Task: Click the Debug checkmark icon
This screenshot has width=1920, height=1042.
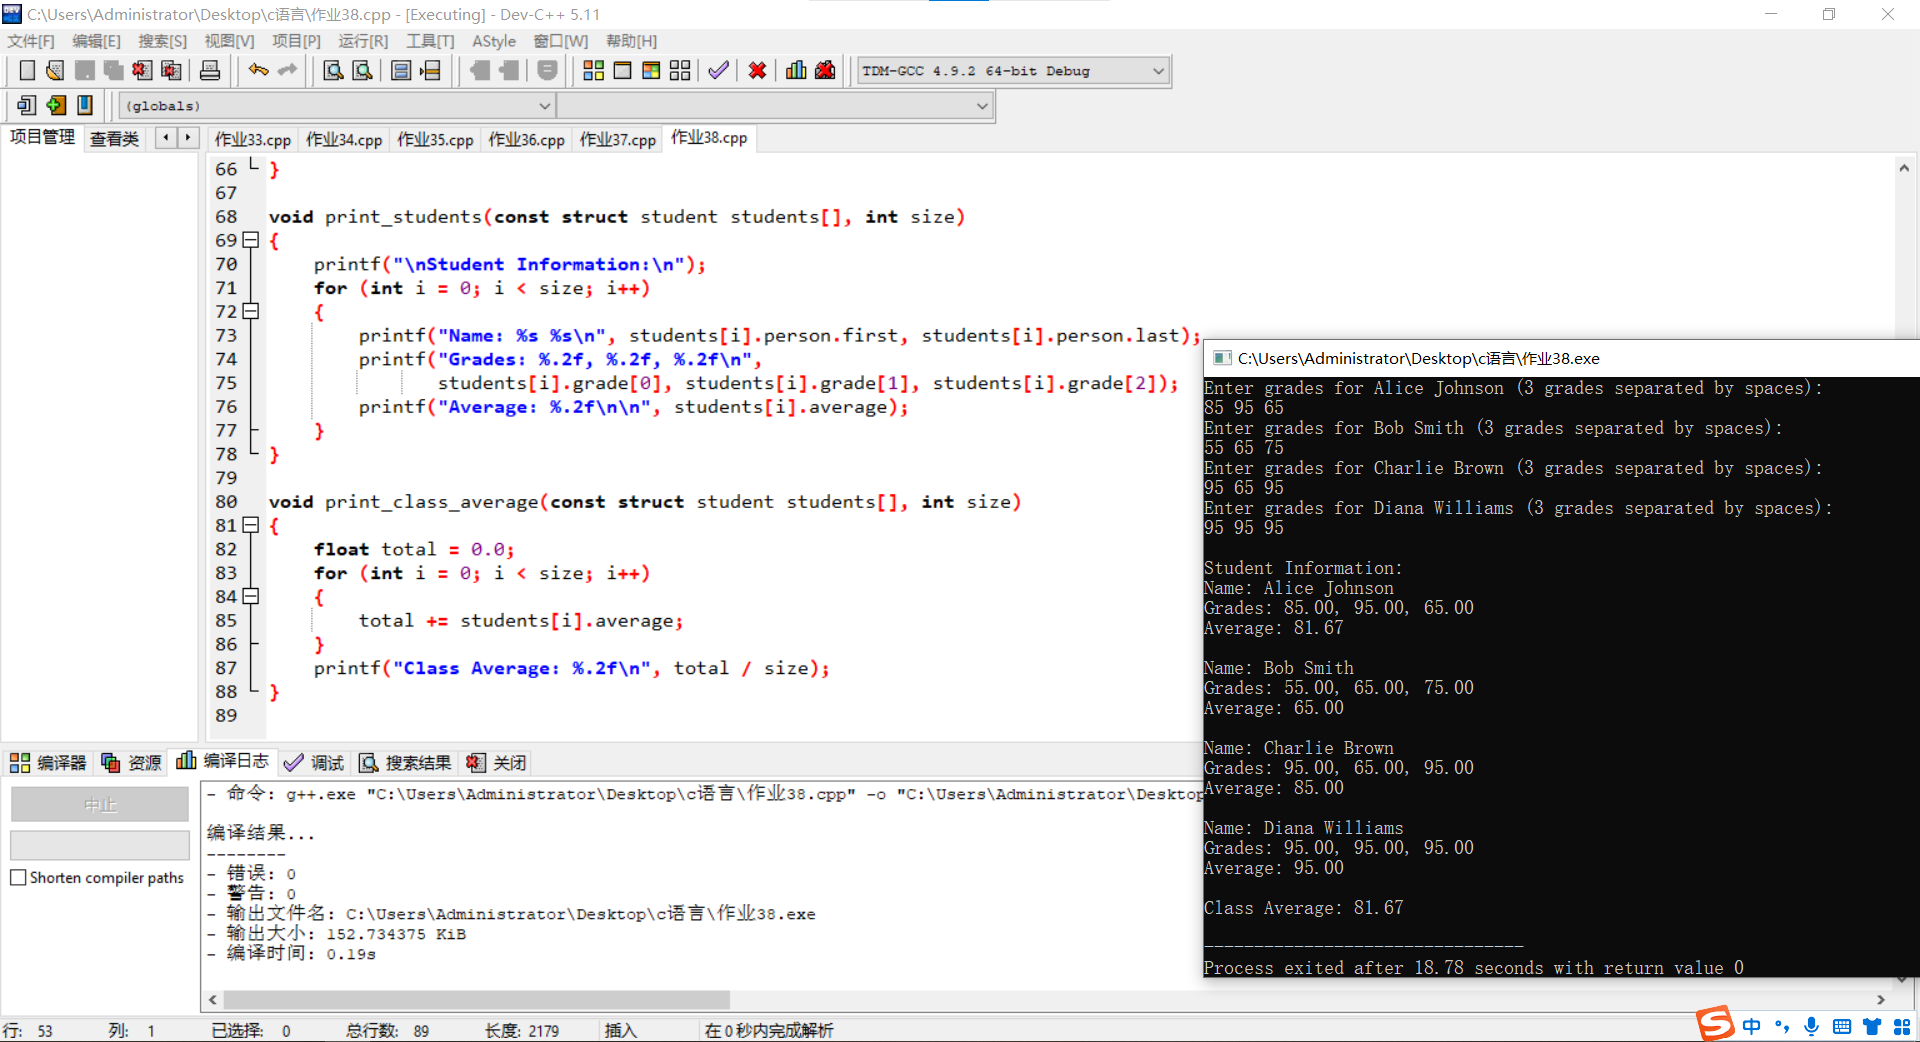Action: (718, 70)
